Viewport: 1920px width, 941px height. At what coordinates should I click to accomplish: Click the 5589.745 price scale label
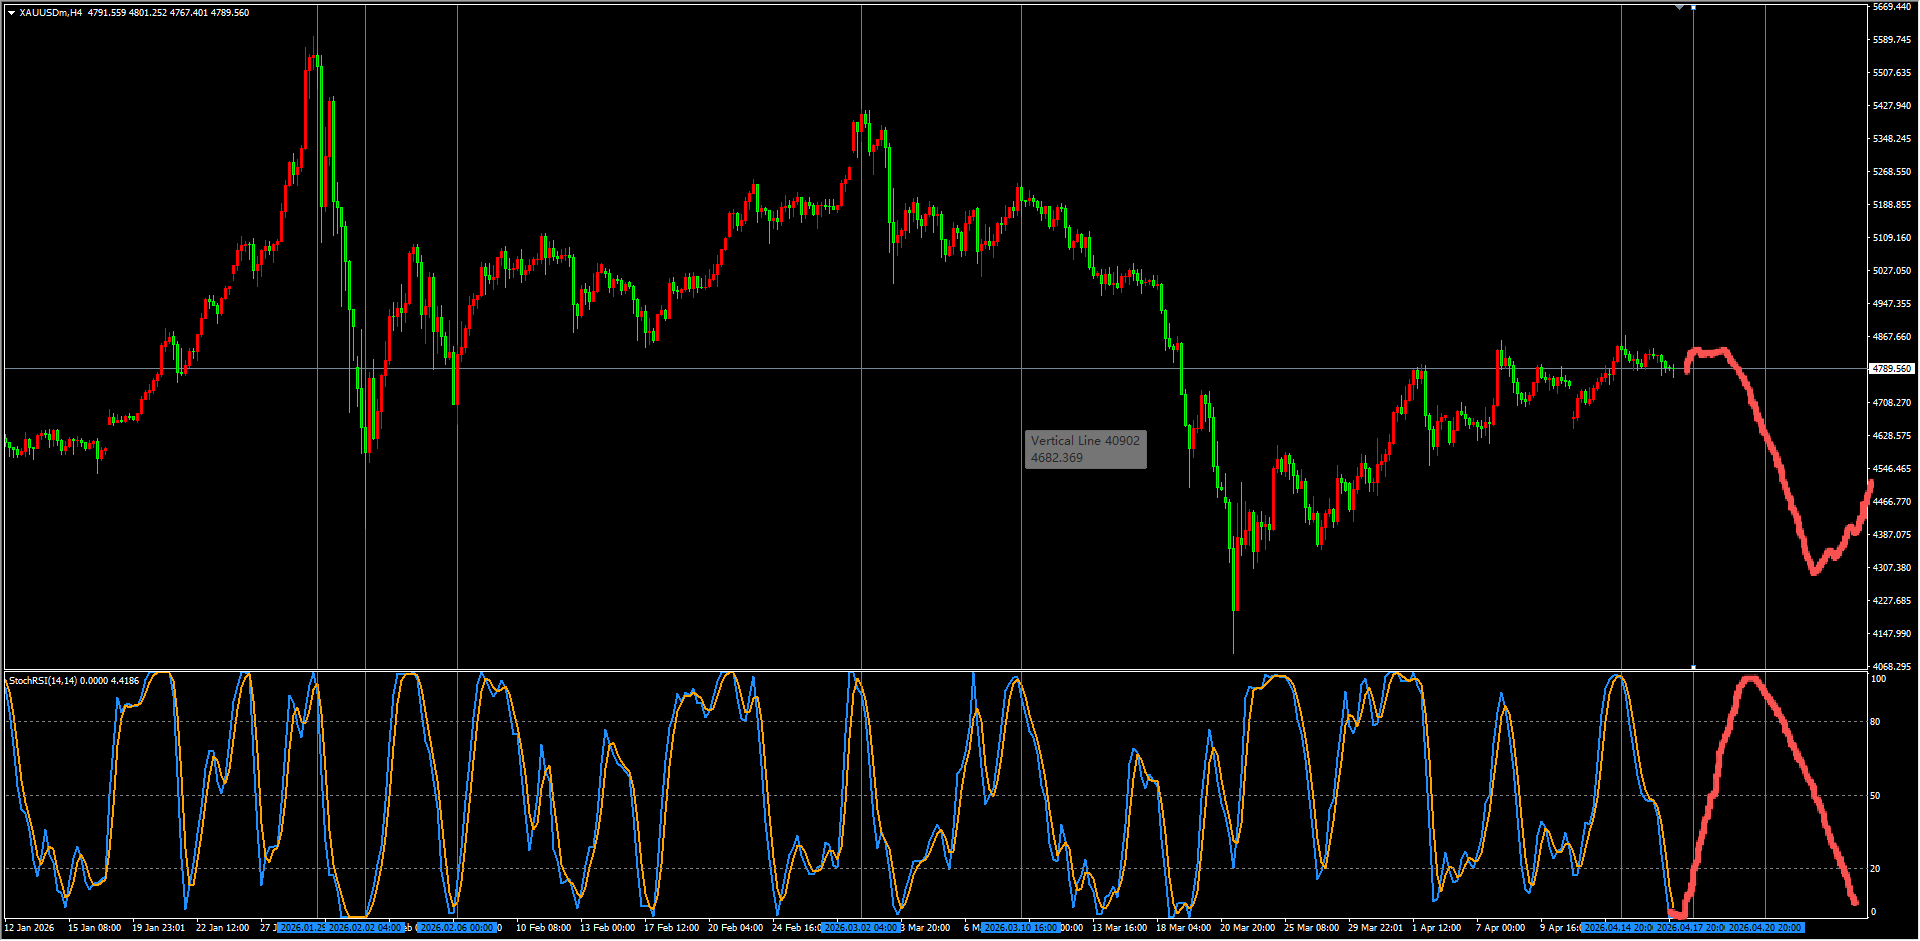(1892, 40)
